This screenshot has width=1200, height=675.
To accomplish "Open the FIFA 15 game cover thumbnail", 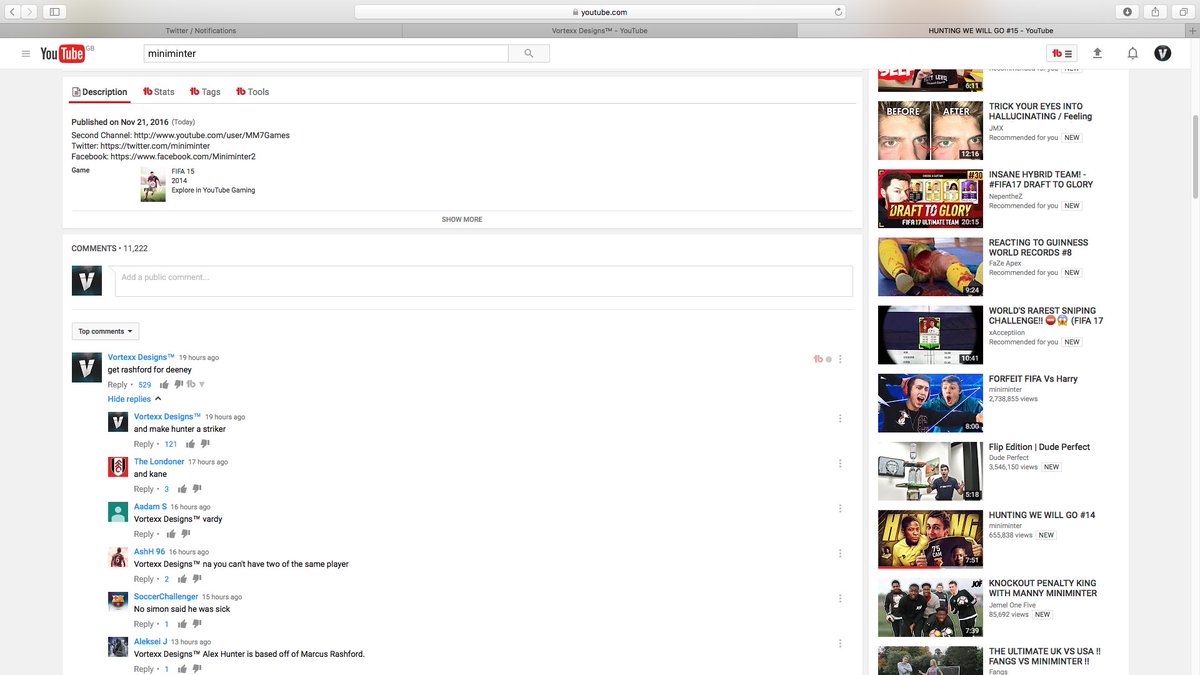I will coord(153,185).
